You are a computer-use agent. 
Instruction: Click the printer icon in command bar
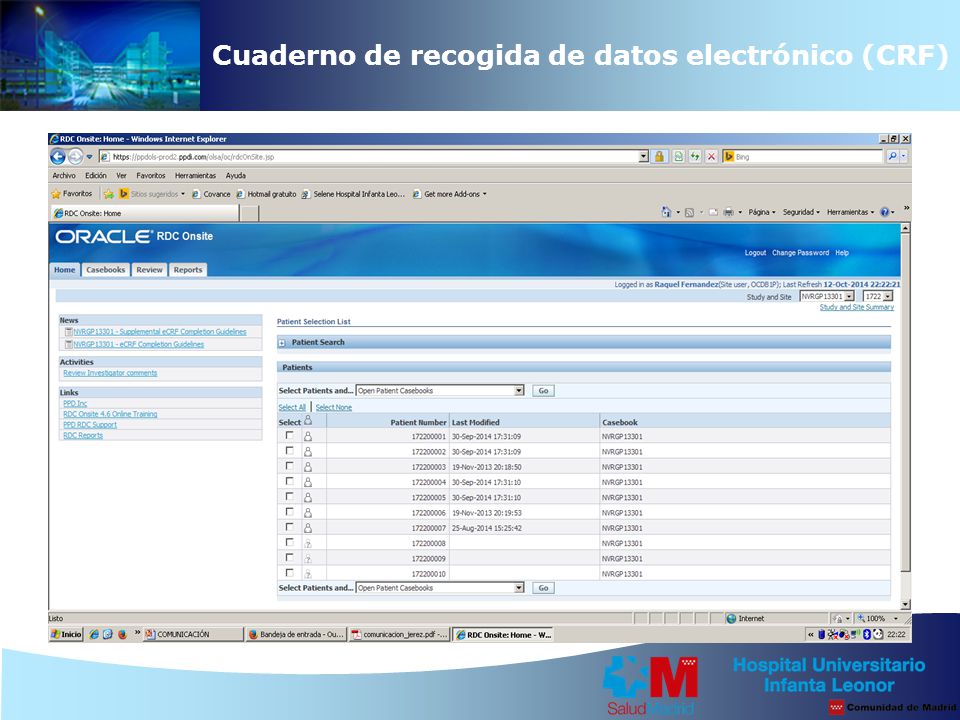[x=729, y=212]
